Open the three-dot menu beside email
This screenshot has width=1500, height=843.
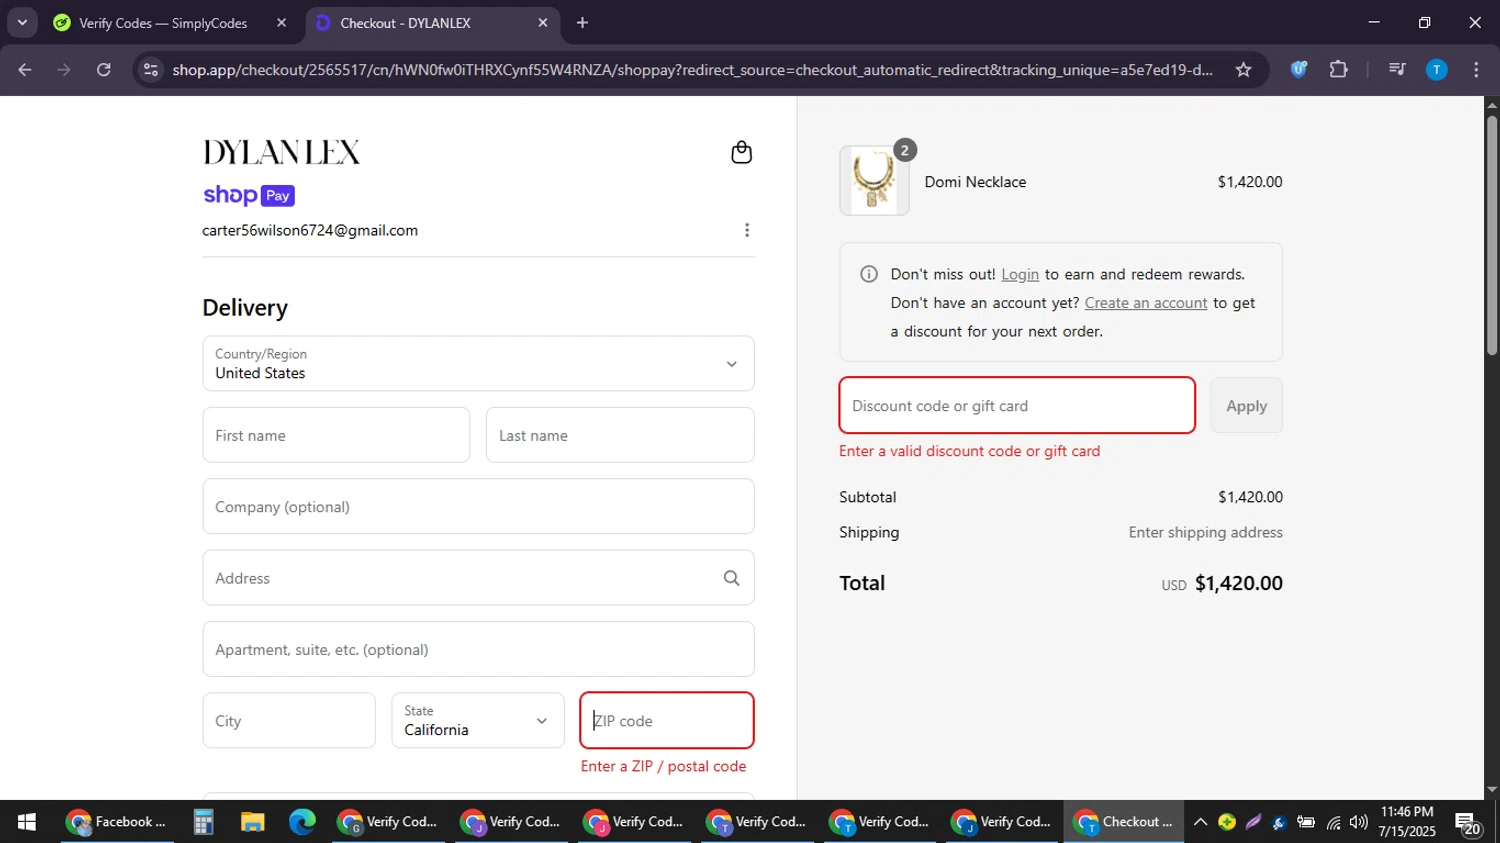click(746, 230)
